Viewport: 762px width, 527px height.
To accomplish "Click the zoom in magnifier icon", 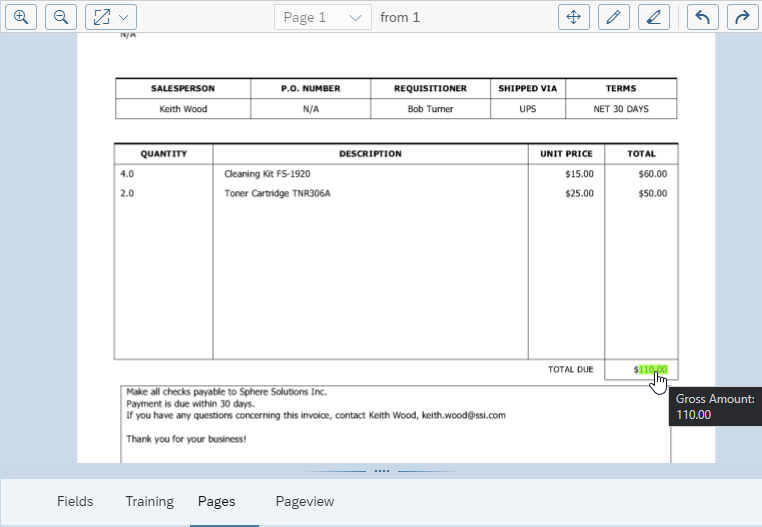I will click(x=21, y=17).
